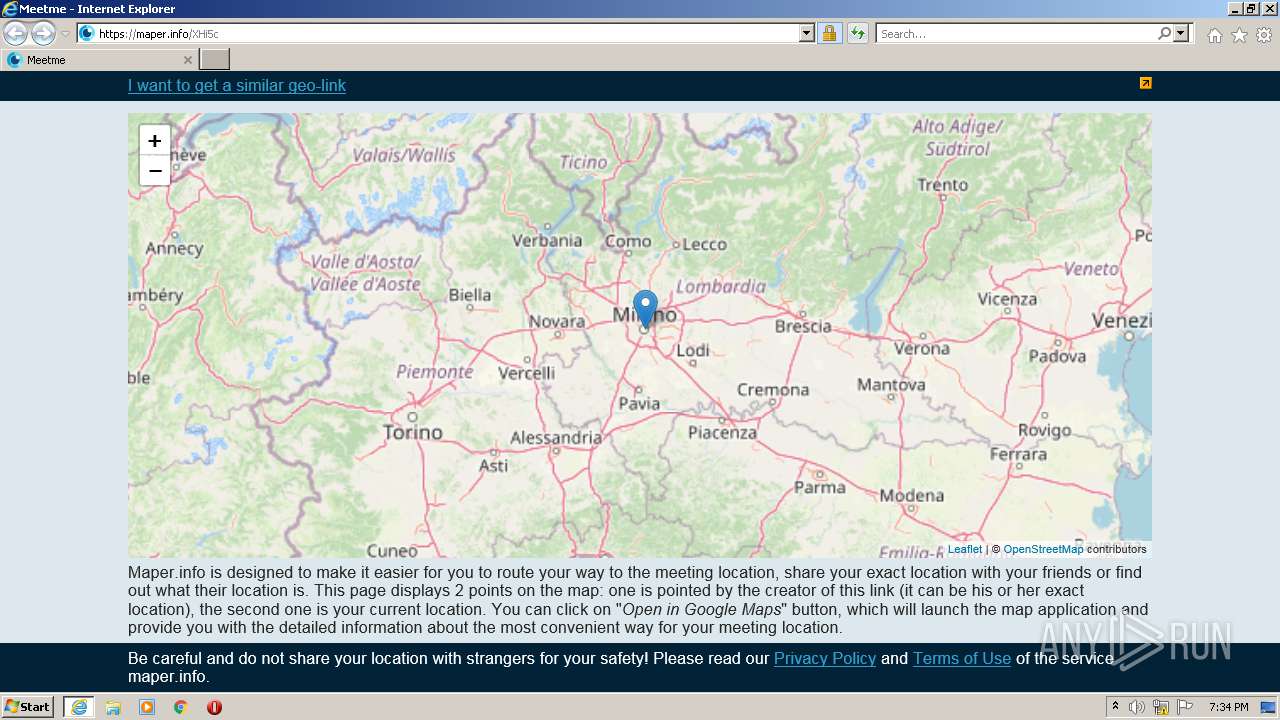The image size is (1280, 720).
Task: Click the Padova label on map
Action: [1057, 356]
